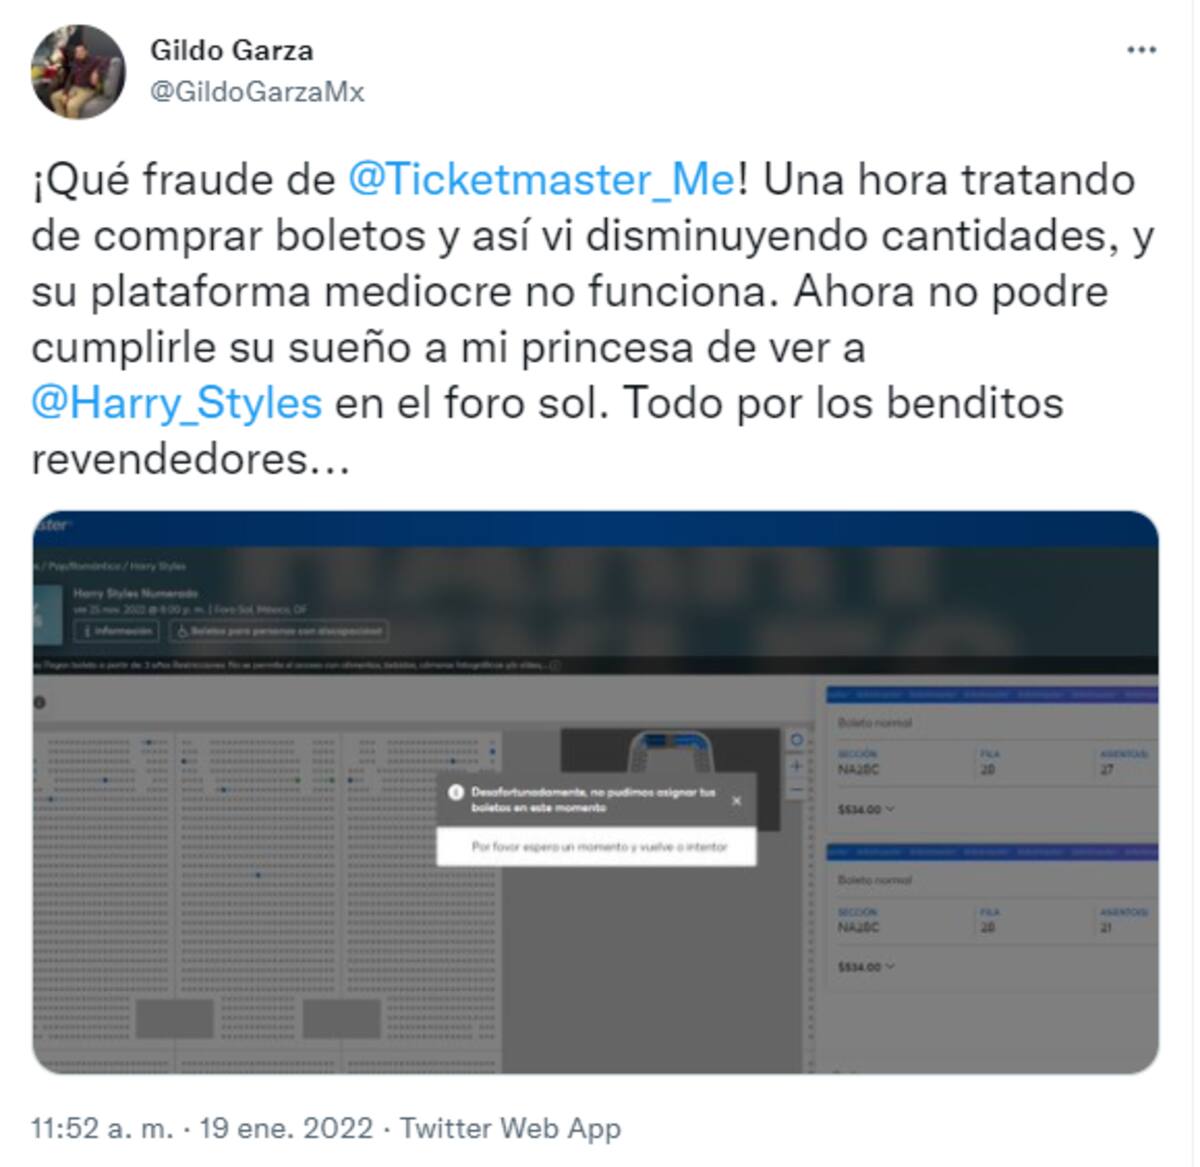
Task: Click the 11:52 a. m. 19 ene. 2022 timestamp
Action: [x=202, y=1128]
